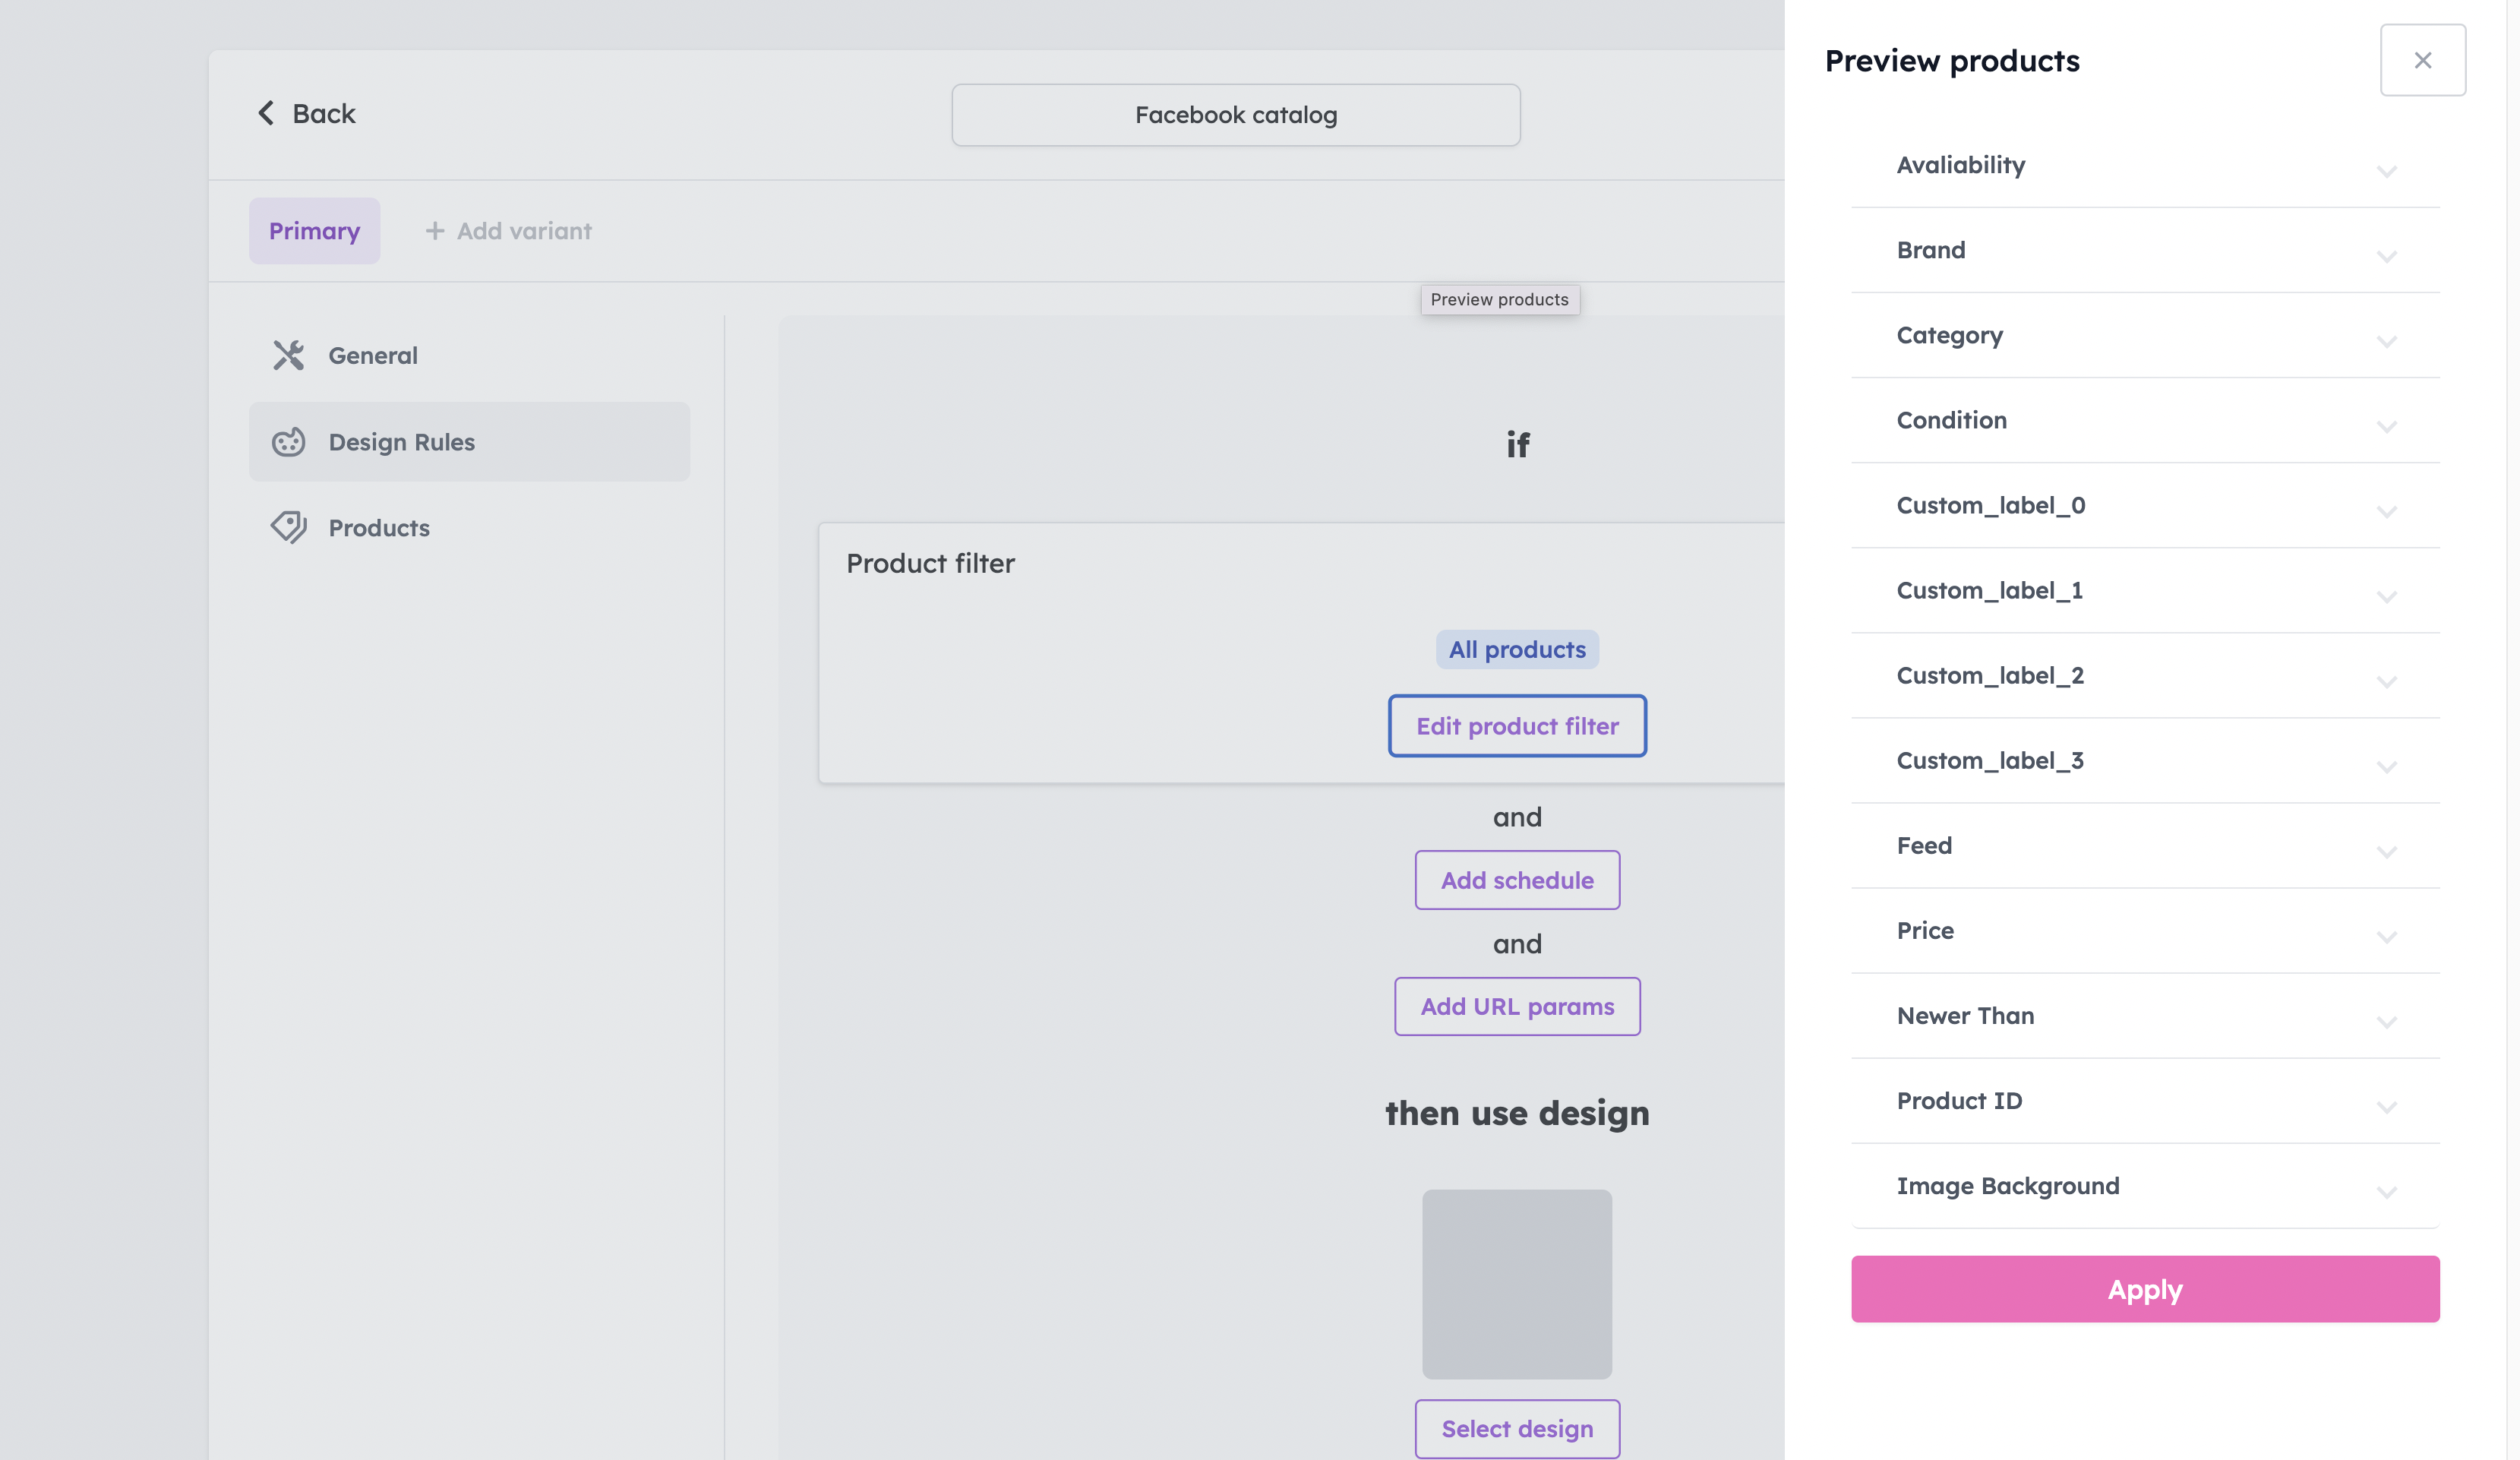2520x1460 pixels.
Task: Click Edit product filter button
Action: (x=1516, y=725)
